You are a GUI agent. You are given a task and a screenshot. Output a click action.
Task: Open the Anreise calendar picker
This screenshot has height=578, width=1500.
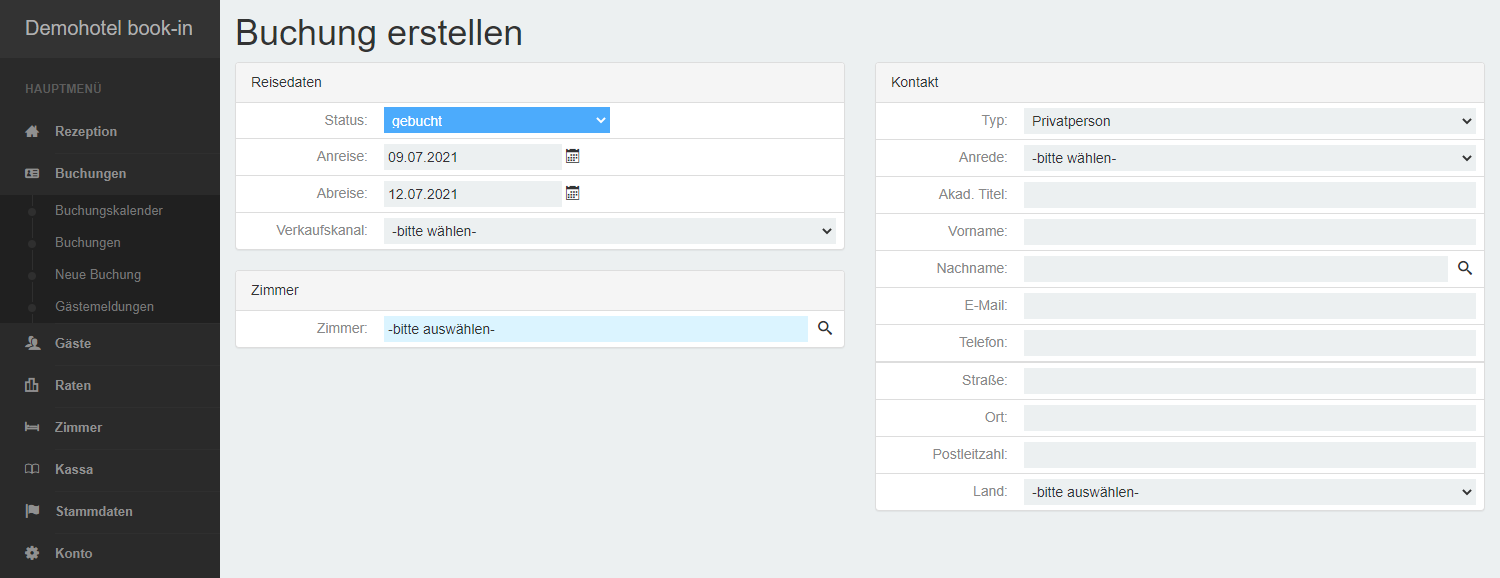pos(573,156)
